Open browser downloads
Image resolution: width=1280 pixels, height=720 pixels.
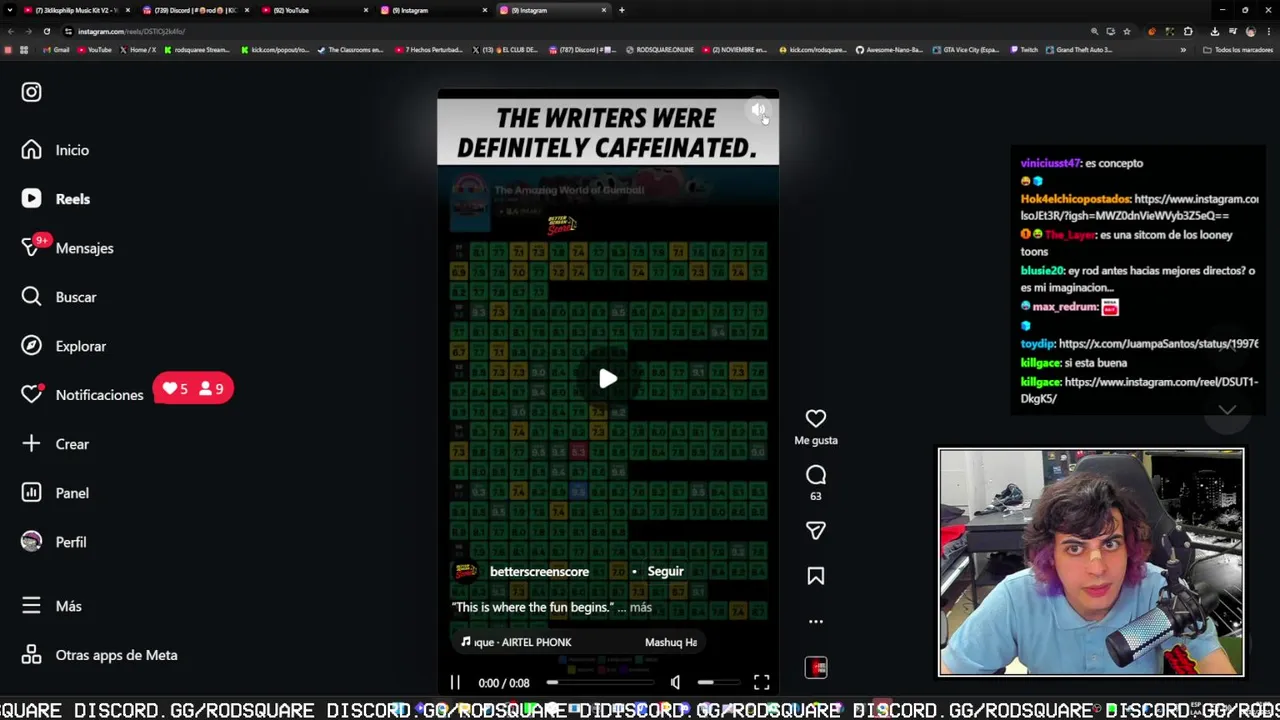coord(1215,31)
